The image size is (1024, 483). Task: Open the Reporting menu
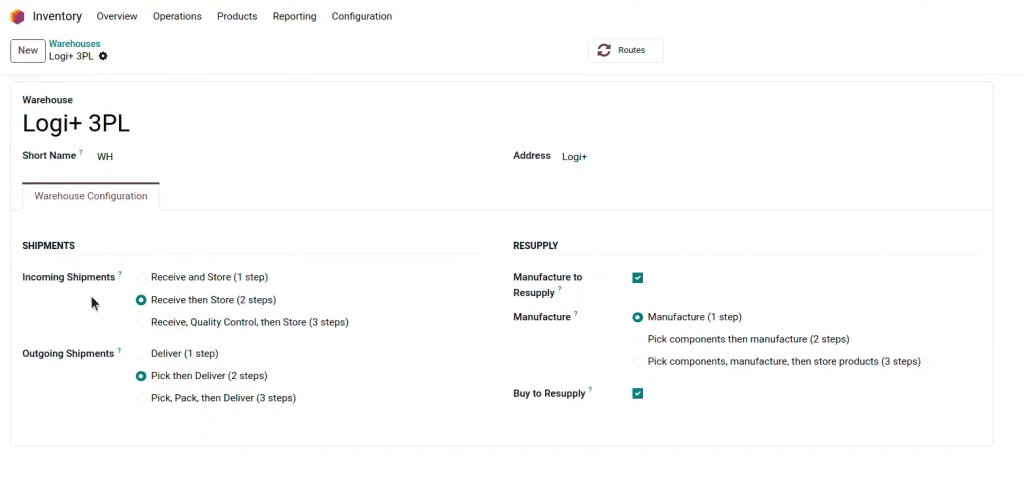tap(295, 16)
